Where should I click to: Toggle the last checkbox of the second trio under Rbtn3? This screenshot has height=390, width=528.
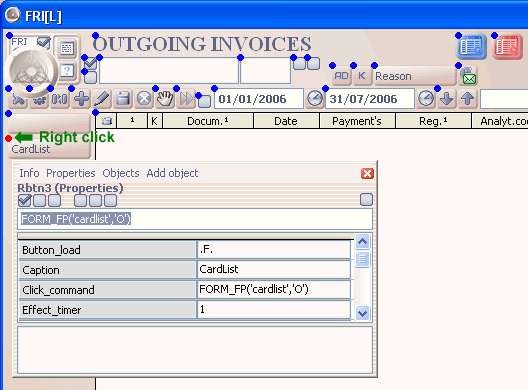tap(110, 200)
